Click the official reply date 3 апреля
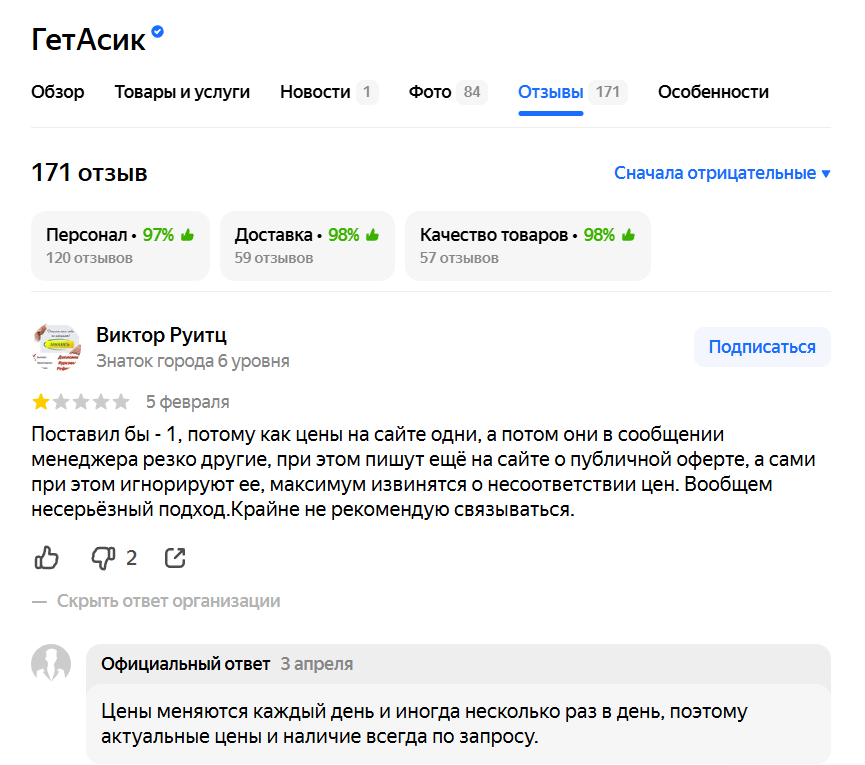Viewport: 865px width, 765px height. coord(317,664)
